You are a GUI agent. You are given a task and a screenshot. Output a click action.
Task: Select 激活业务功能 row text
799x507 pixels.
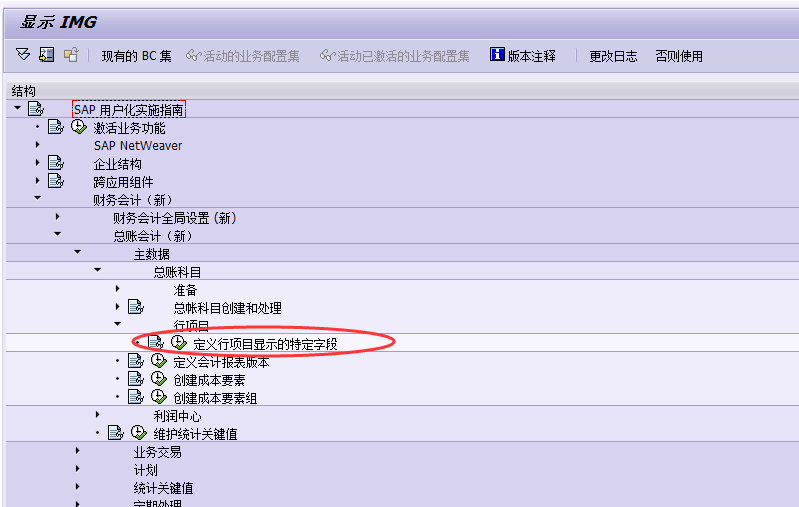pyautogui.click(x=129, y=128)
